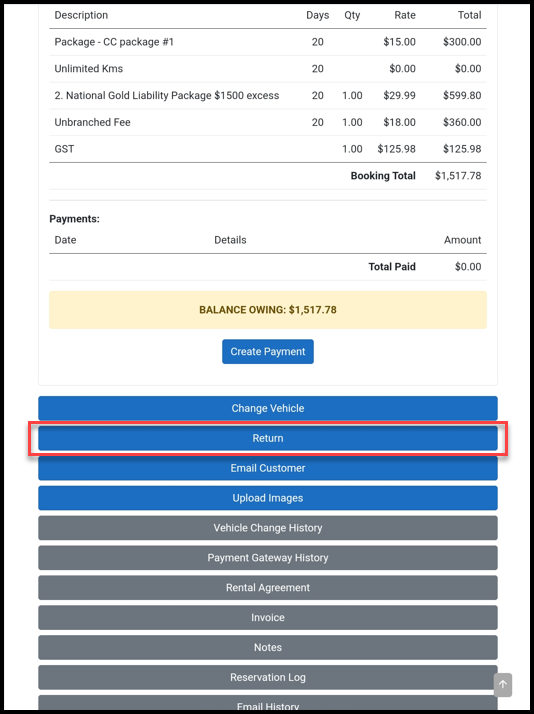Screen dimensions: 534x714
Task: Click the $29.99 rate value
Action: coord(399,96)
